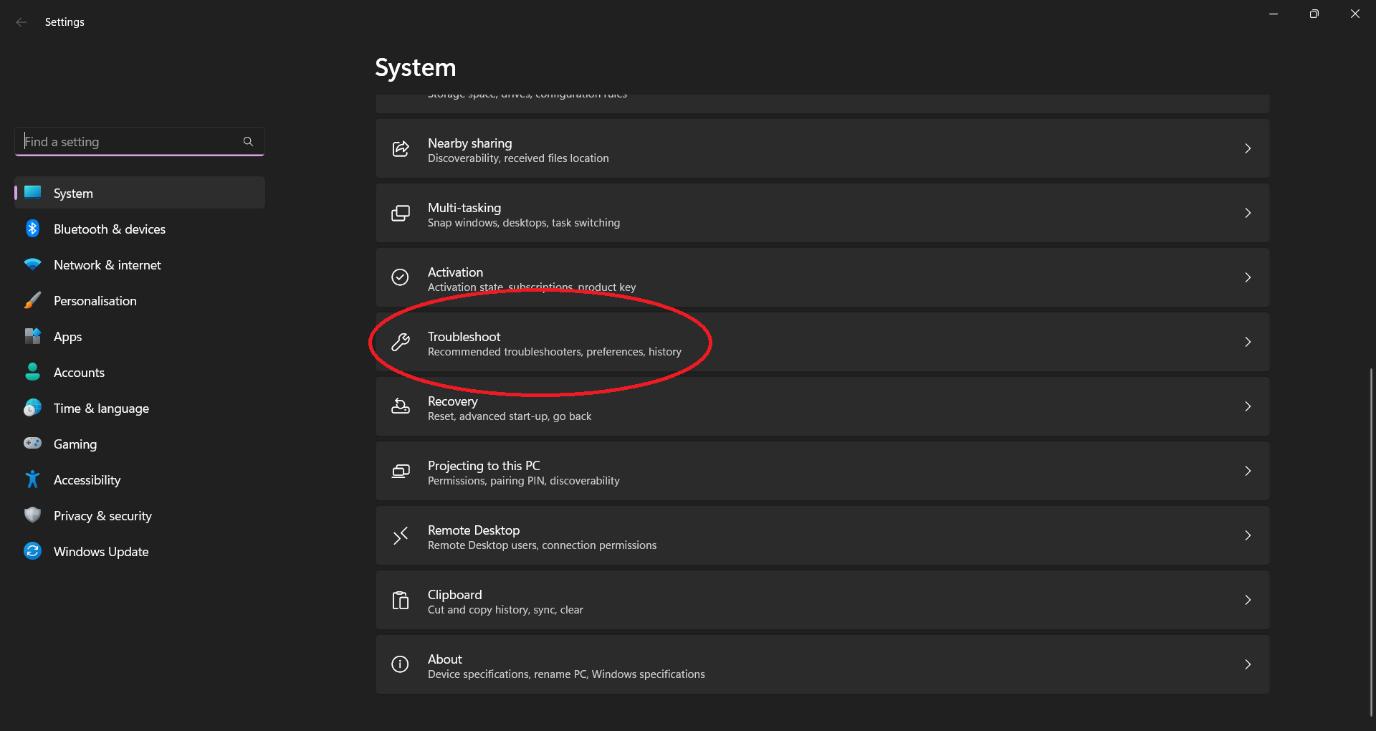Open Multi-tasking settings
The width and height of the screenshot is (1376, 731).
pyautogui.click(x=820, y=213)
